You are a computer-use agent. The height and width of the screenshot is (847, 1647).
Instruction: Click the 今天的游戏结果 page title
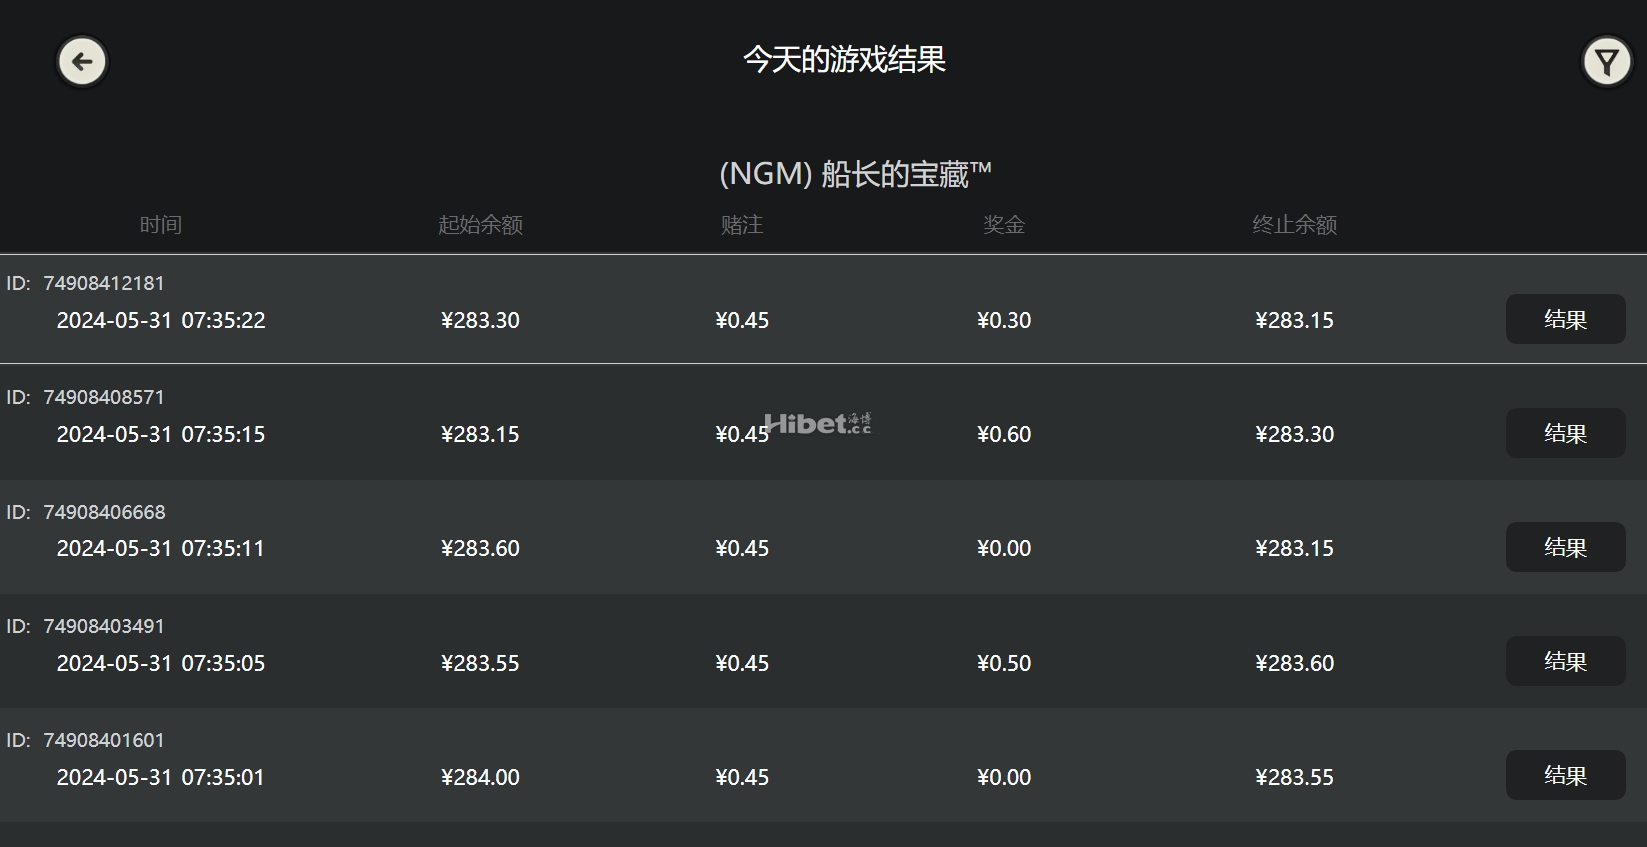844,60
